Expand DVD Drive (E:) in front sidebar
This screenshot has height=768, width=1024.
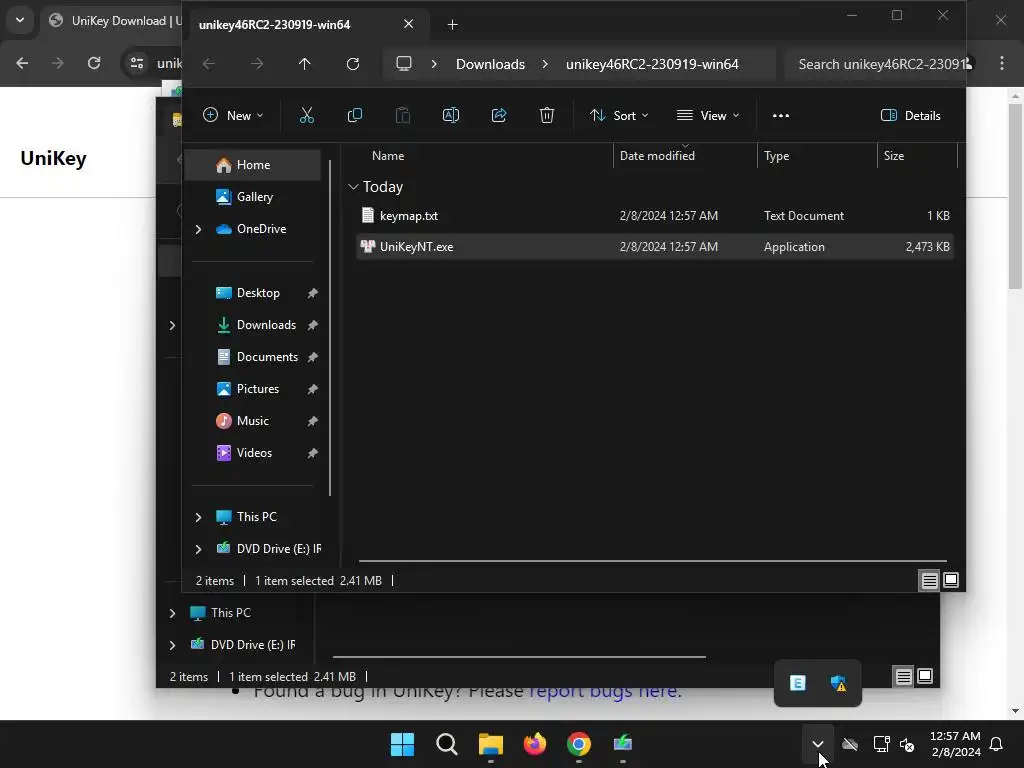tap(199, 549)
